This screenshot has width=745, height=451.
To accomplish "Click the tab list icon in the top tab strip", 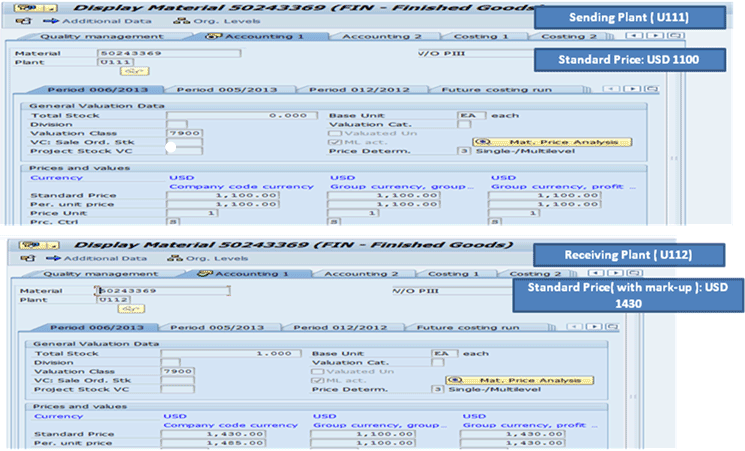I will point(673,36).
